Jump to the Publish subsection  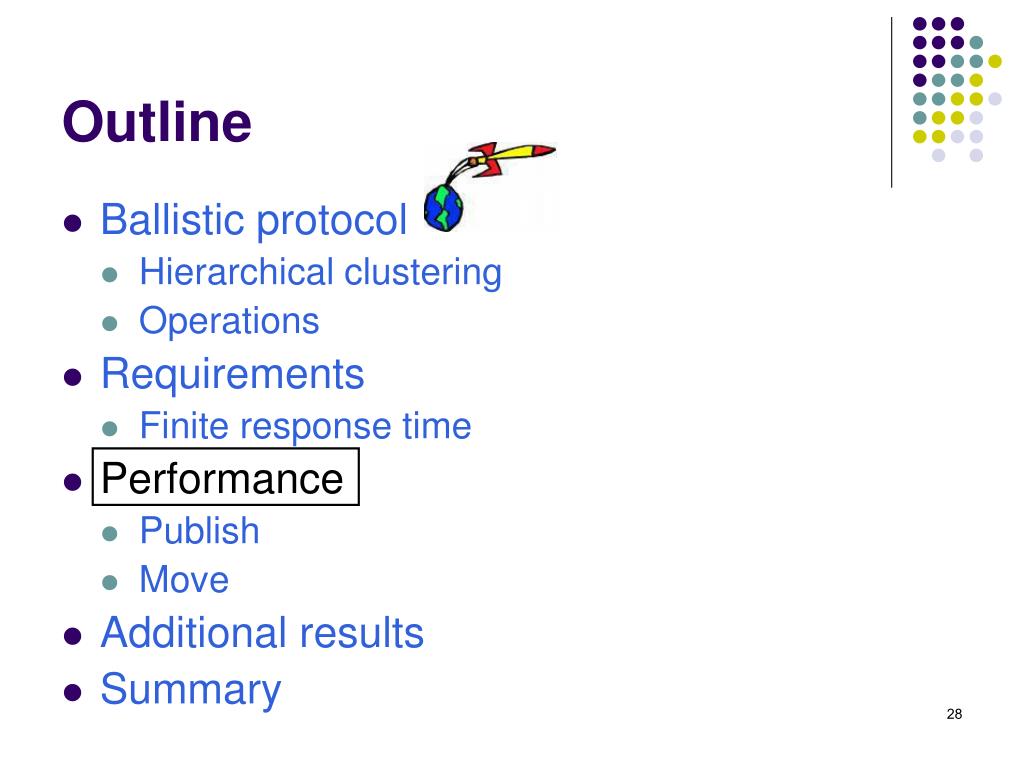click(x=199, y=530)
